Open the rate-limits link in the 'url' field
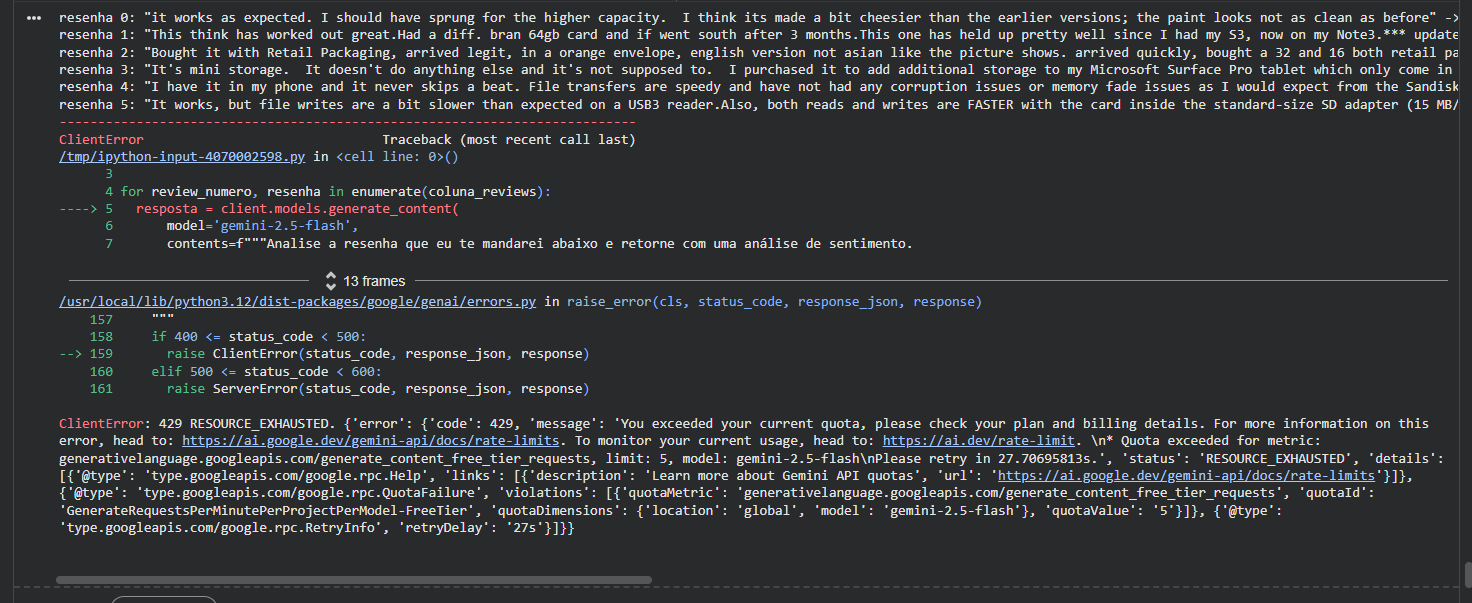The height and width of the screenshot is (603, 1472). click(1185, 475)
